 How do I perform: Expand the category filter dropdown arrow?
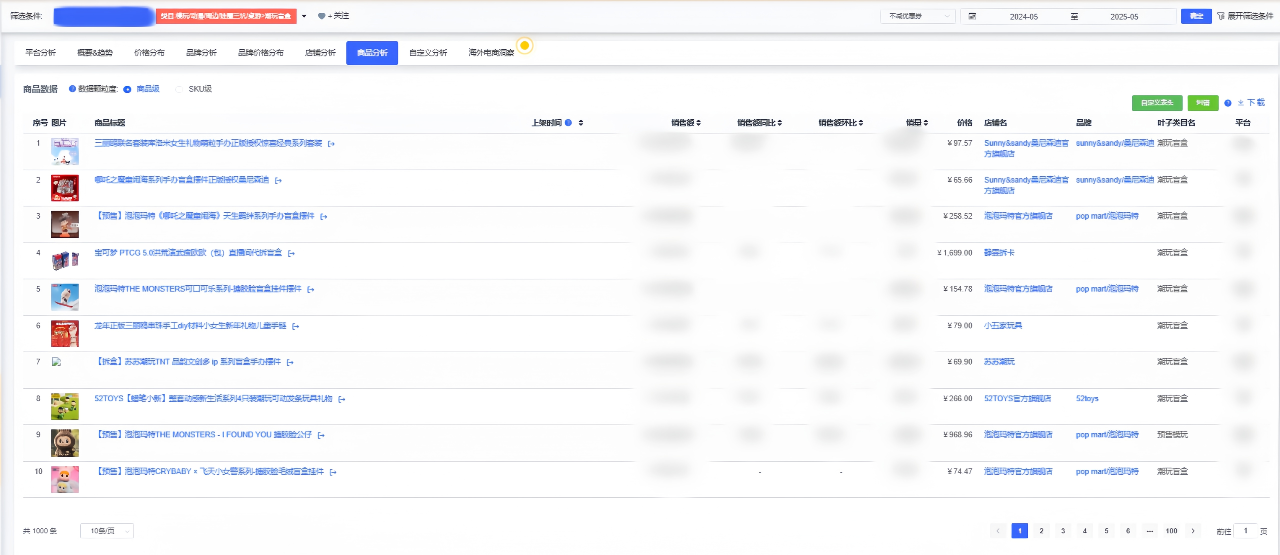(304, 17)
